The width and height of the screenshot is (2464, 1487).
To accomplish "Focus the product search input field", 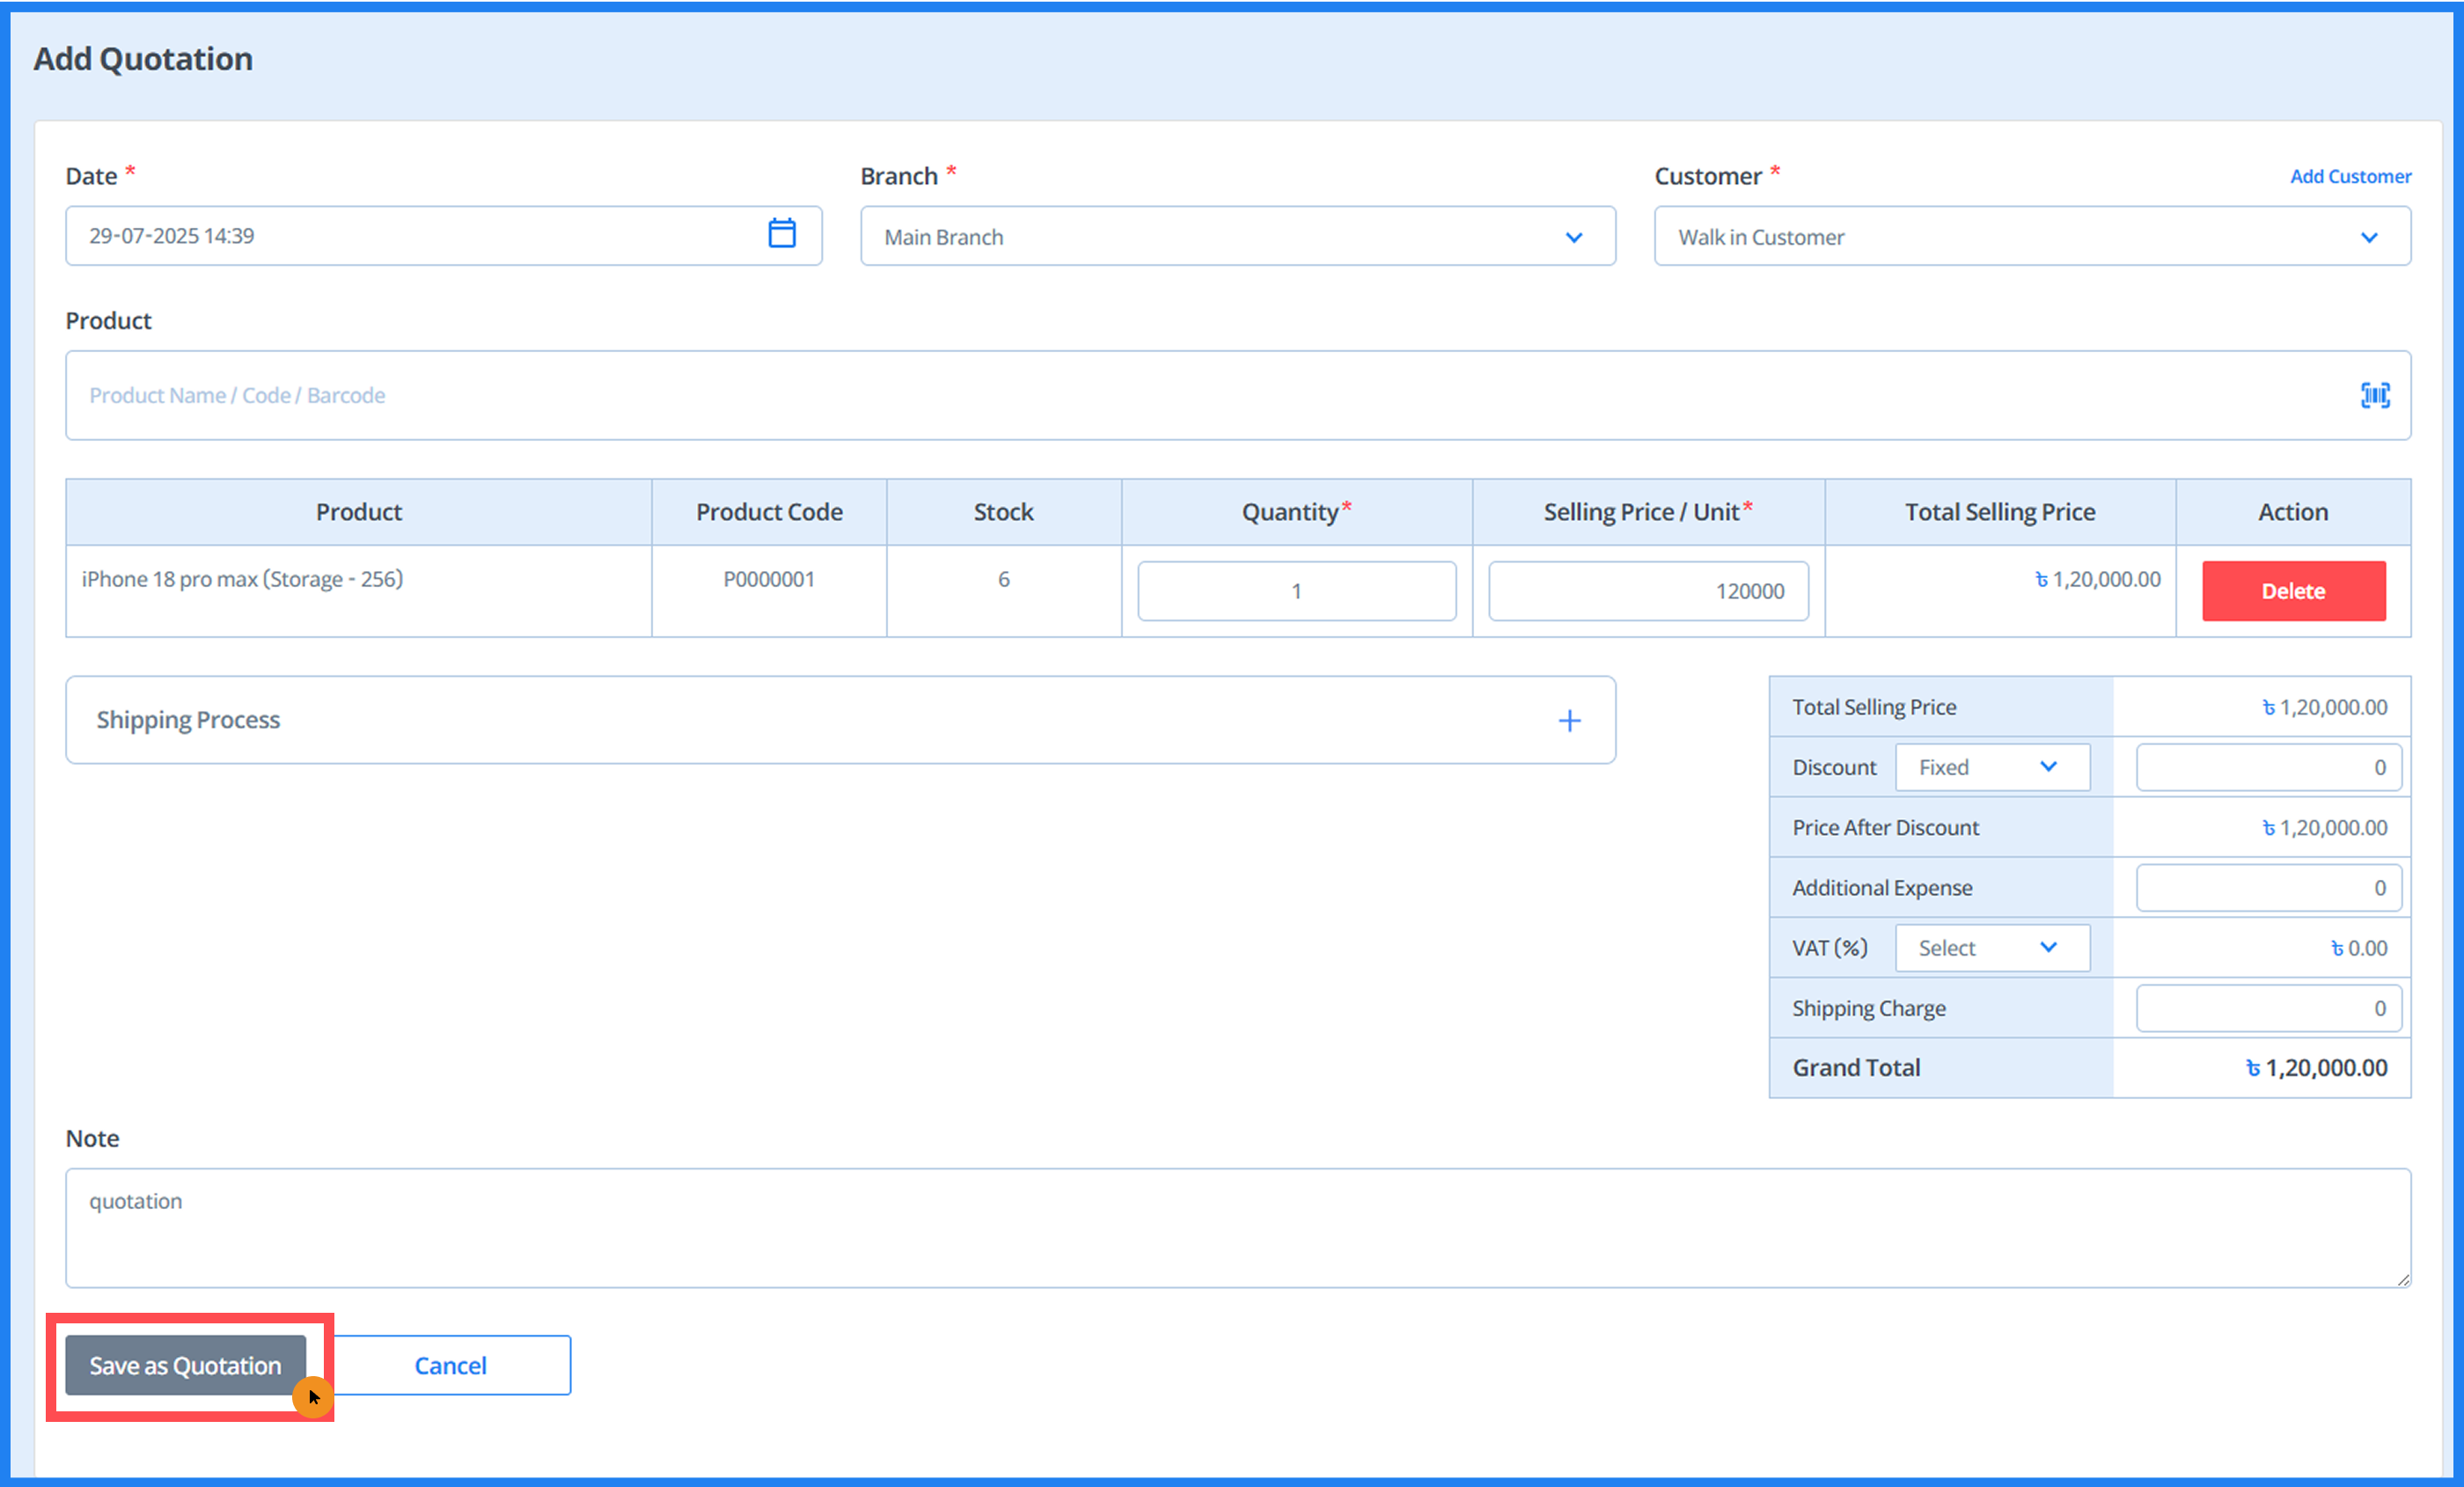I will point(1200,395).
